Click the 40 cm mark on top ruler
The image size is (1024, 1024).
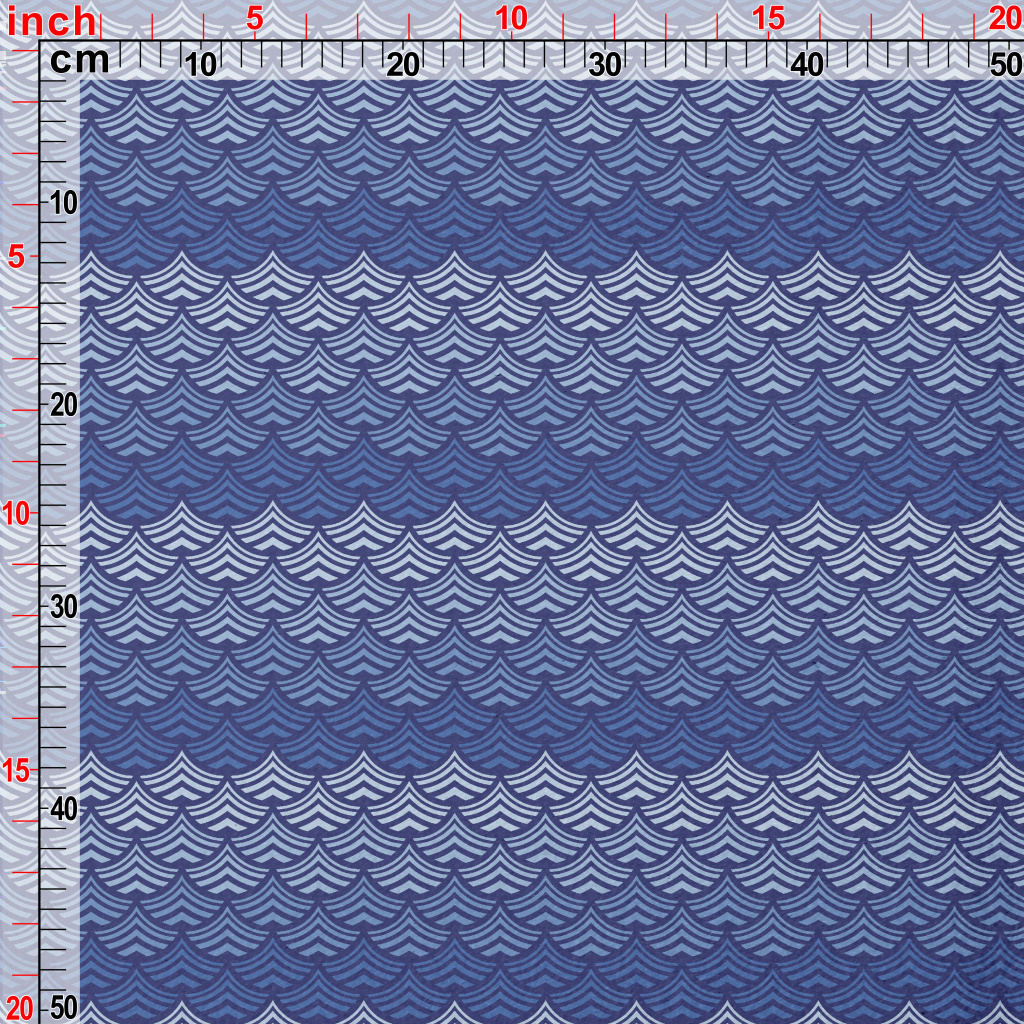[807, 65]
